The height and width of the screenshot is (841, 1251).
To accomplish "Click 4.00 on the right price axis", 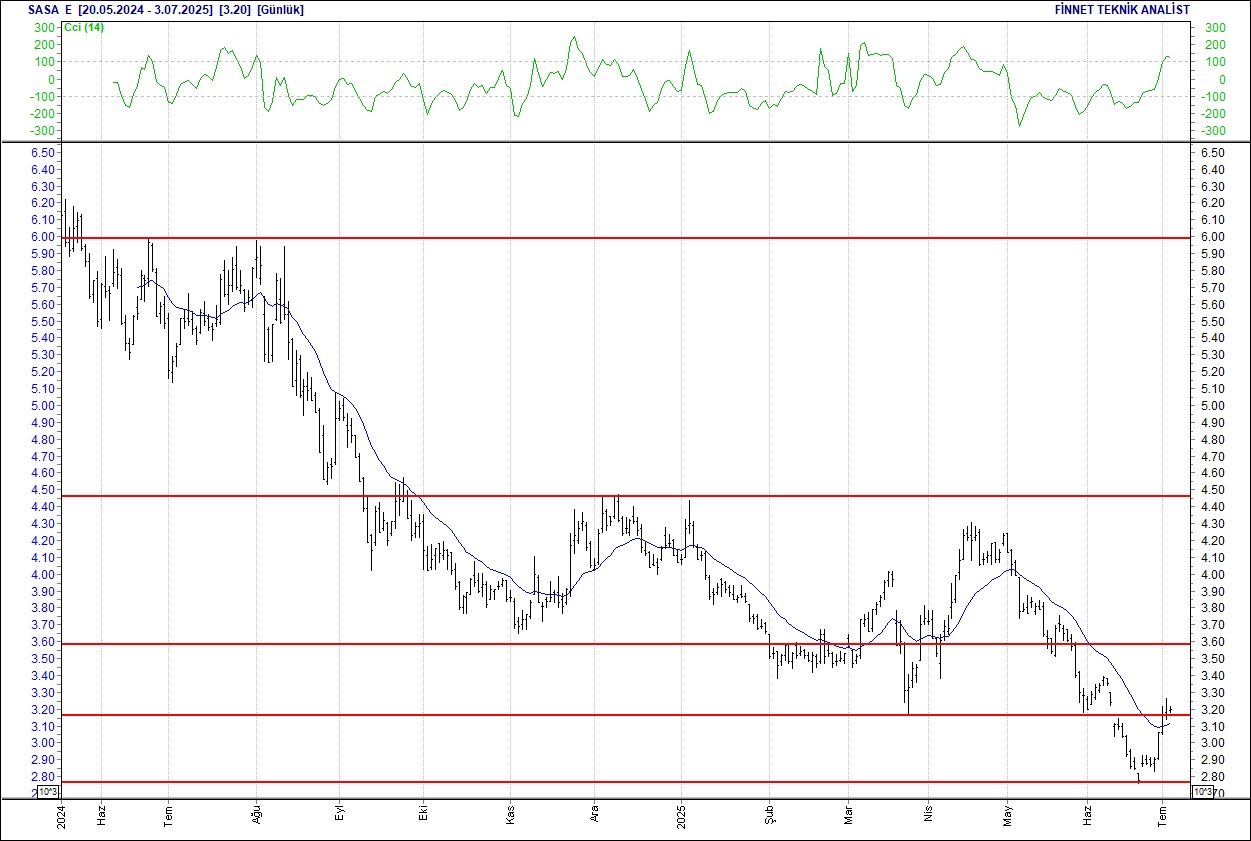I will coord(1211,575).
